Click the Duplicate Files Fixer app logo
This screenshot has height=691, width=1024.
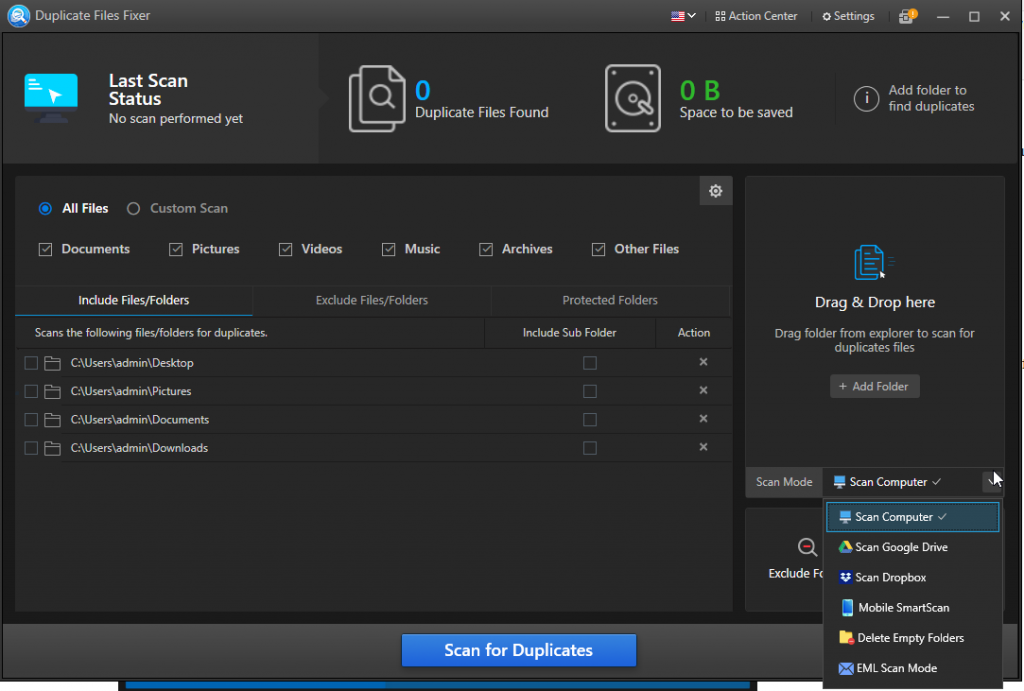click(18, 16)
